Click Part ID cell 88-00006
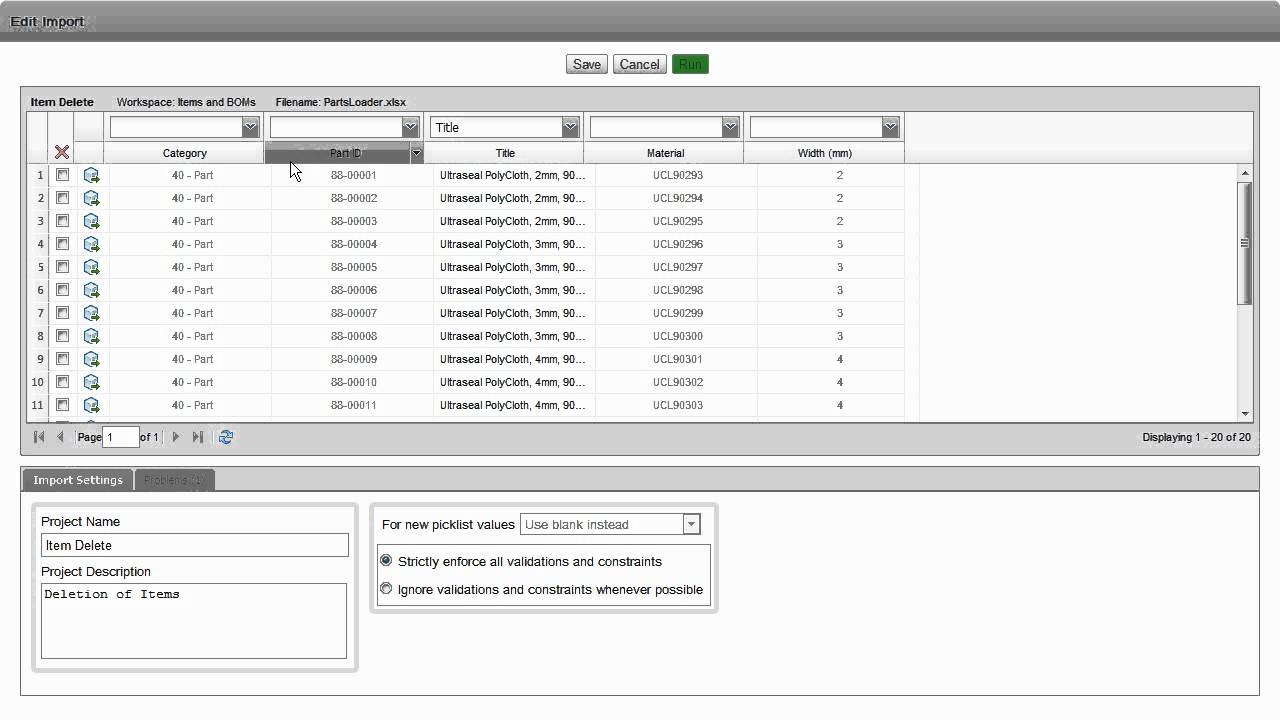 (354, 290)
